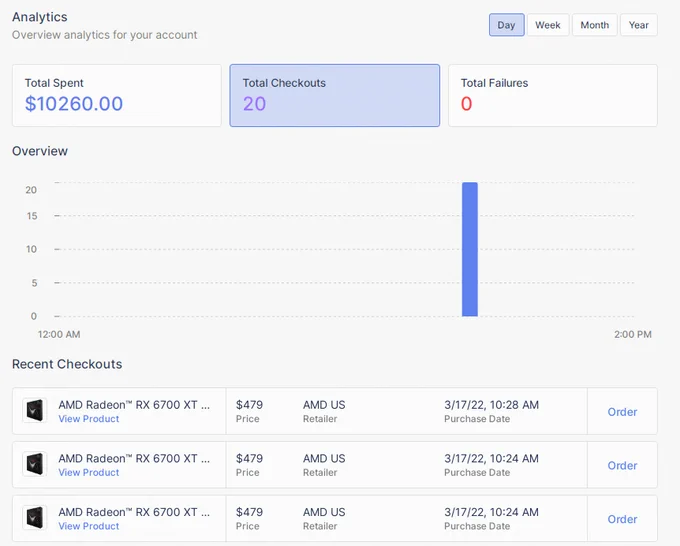Open Order link for 10:28 AM checkout
This screenshot has height=546, width=680.
(622, 412)
